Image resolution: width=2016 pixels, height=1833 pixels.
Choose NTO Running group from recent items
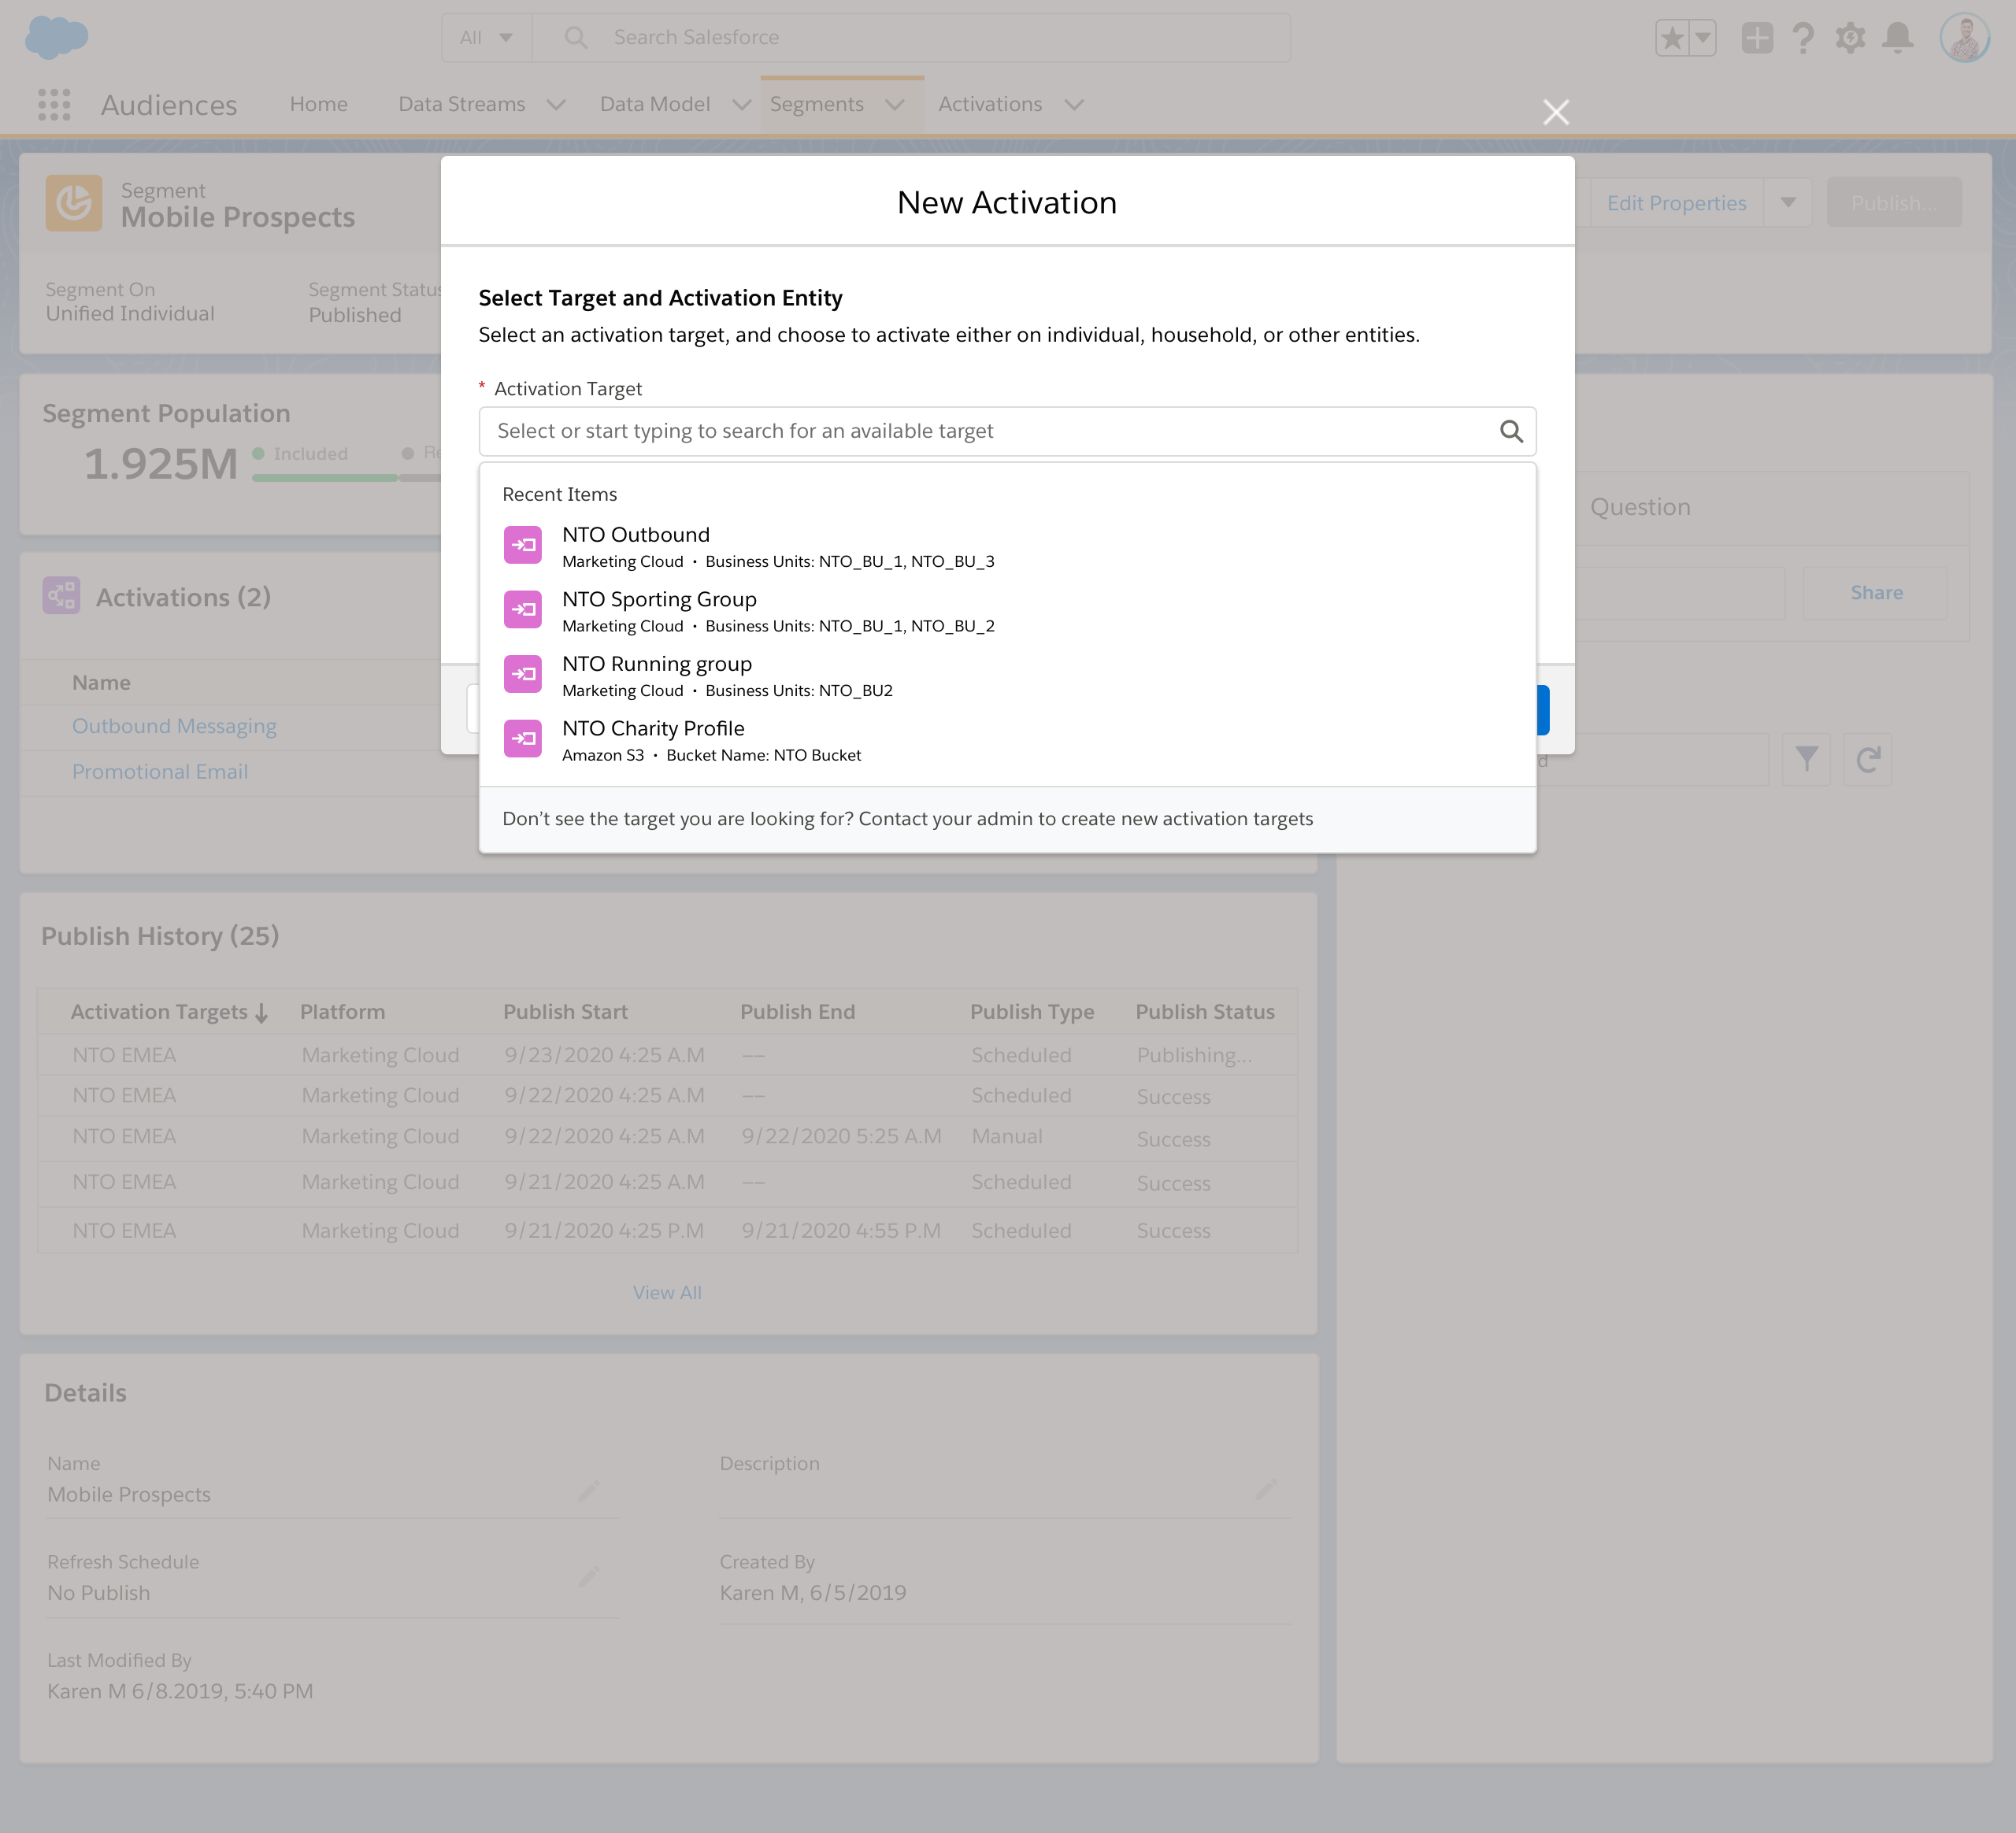coord(657,664)
